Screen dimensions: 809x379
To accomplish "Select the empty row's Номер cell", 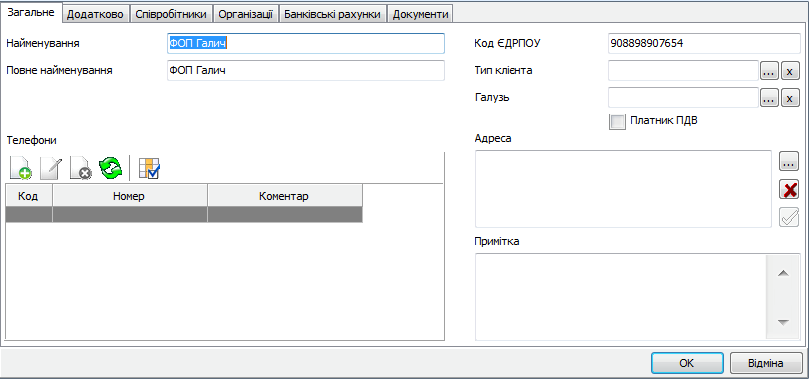I will coord(130,215).
